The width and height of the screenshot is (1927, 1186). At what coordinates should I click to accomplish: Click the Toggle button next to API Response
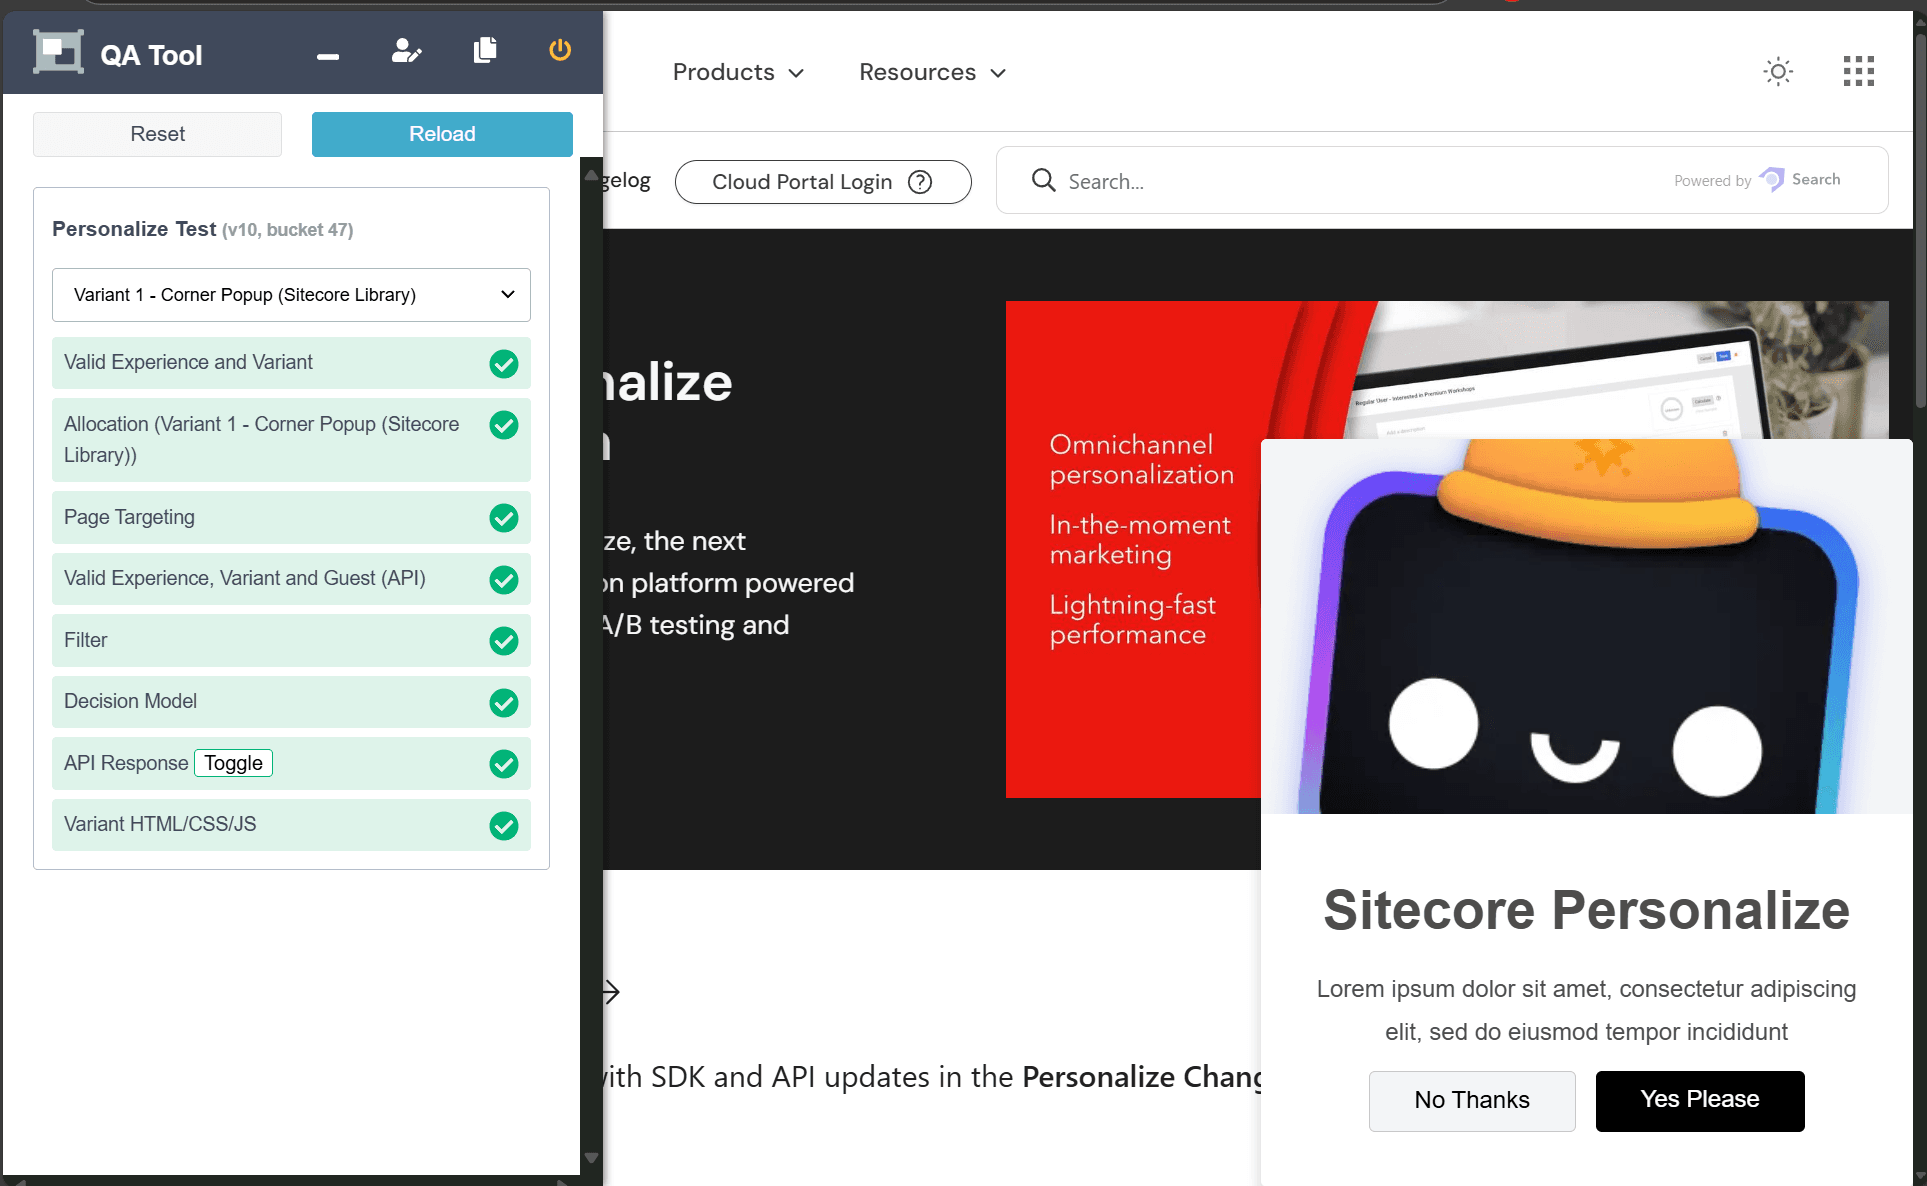(x=233, y=763)
